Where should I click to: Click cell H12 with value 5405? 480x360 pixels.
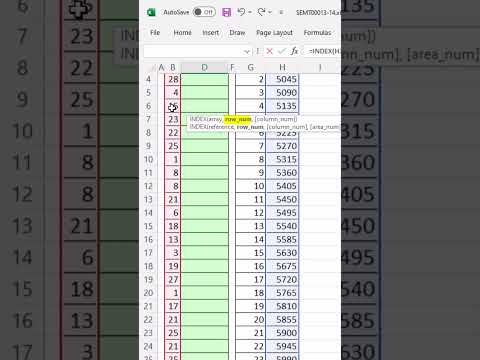(x=282, y=186)
